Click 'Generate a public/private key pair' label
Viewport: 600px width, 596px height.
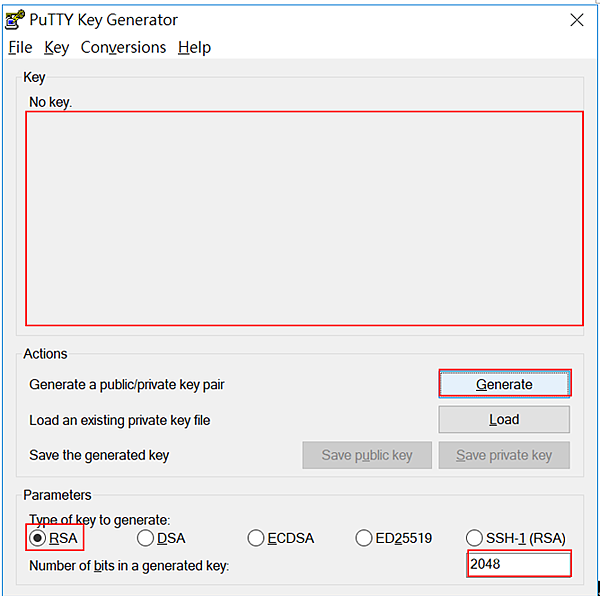point(127,384)
